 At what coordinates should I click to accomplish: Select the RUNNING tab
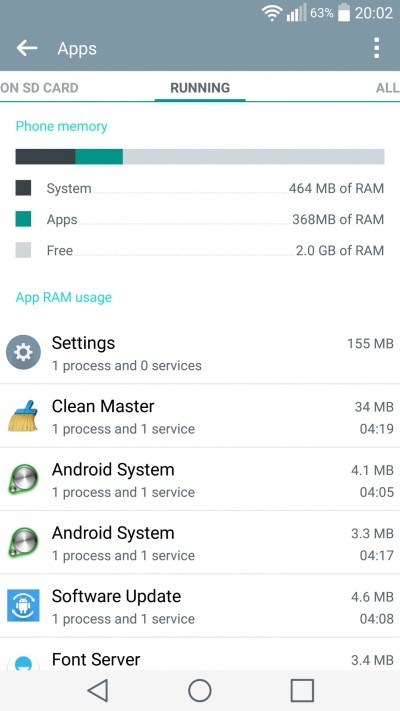pyautogui.click(x=200, y=88)
